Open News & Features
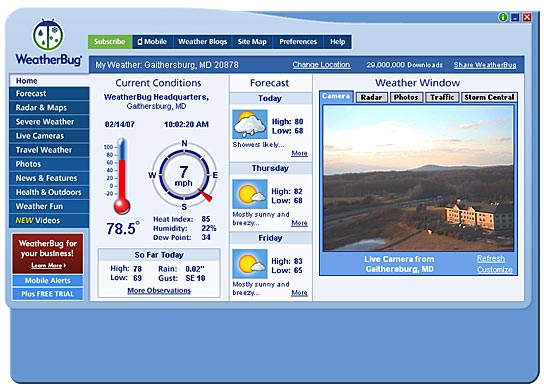The width and height of the screenshot is (544, 390). (x=49, y=178)
